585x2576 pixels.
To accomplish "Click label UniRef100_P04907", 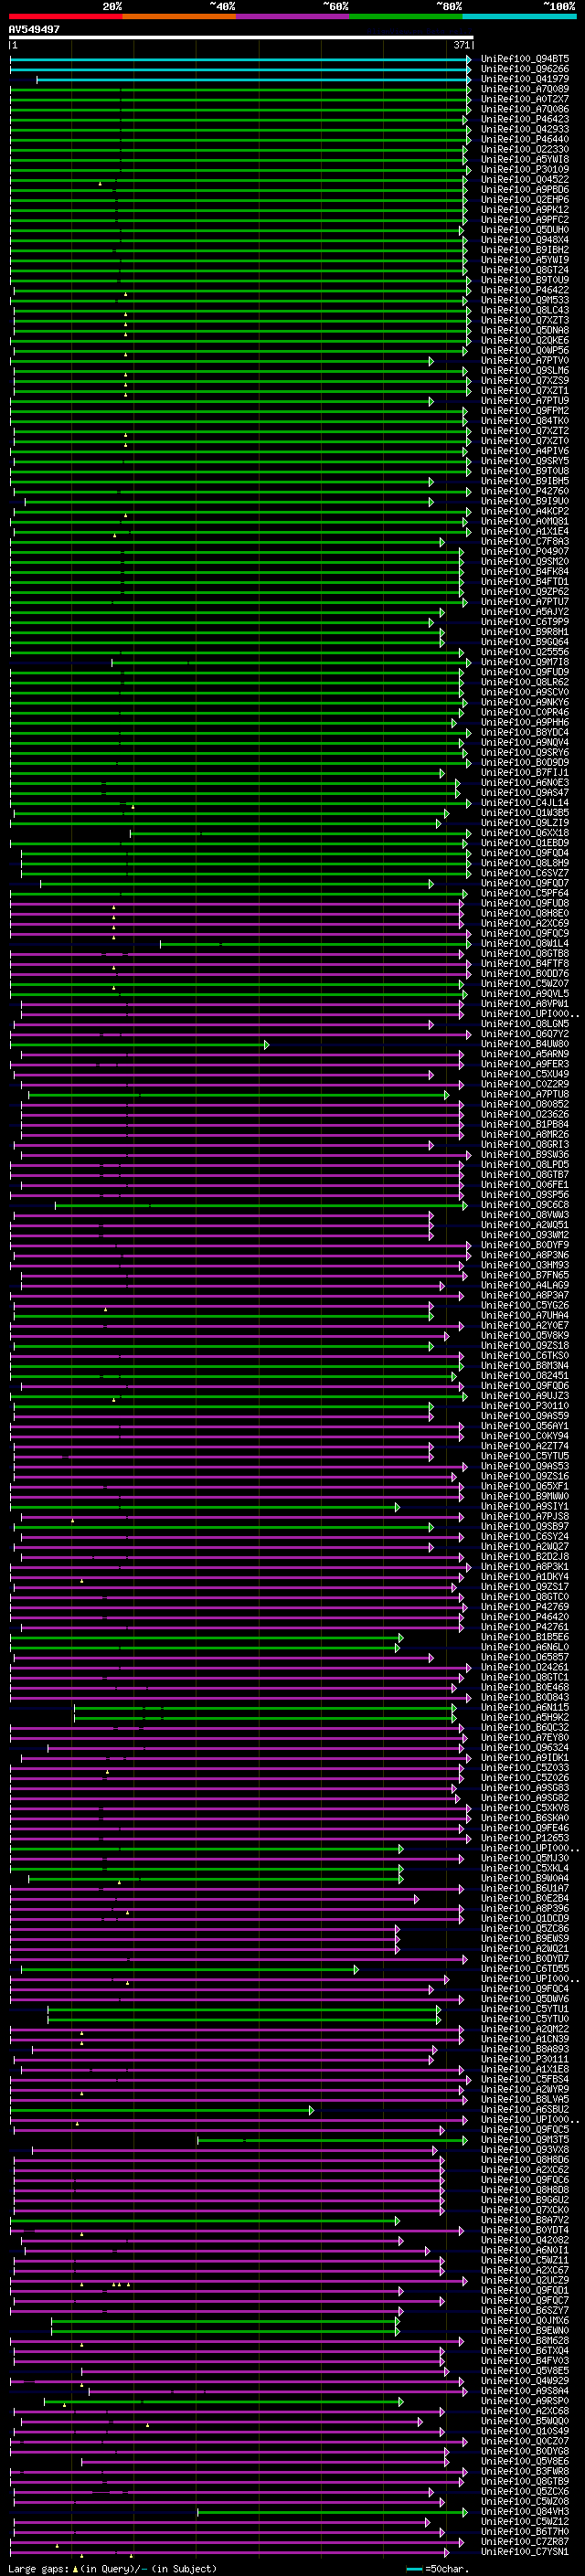I will (x=525, y=552).
